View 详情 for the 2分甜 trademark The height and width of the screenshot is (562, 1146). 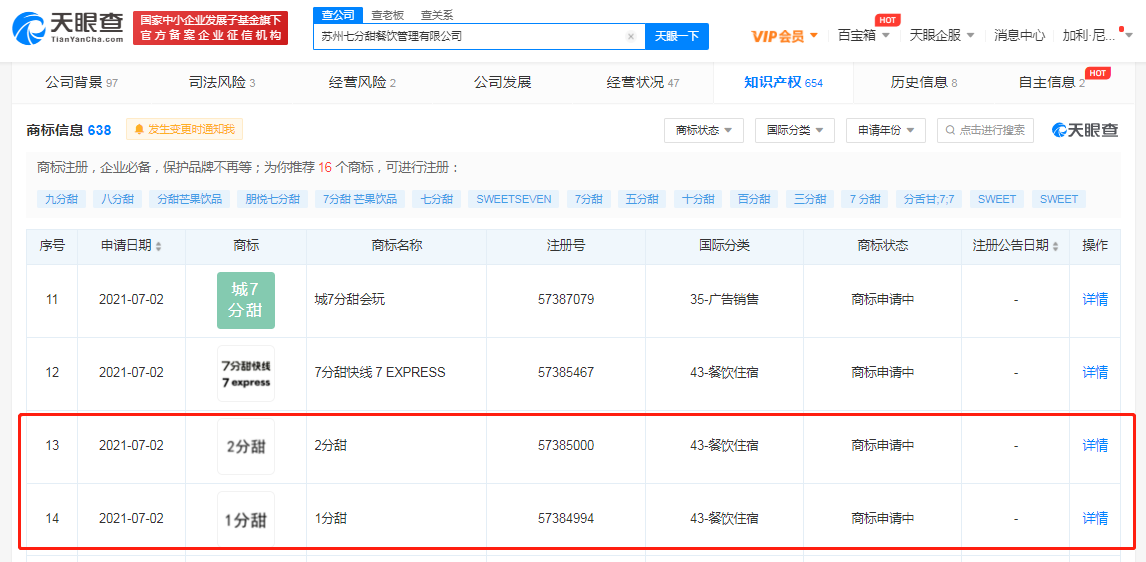(x=1095, y=445)
